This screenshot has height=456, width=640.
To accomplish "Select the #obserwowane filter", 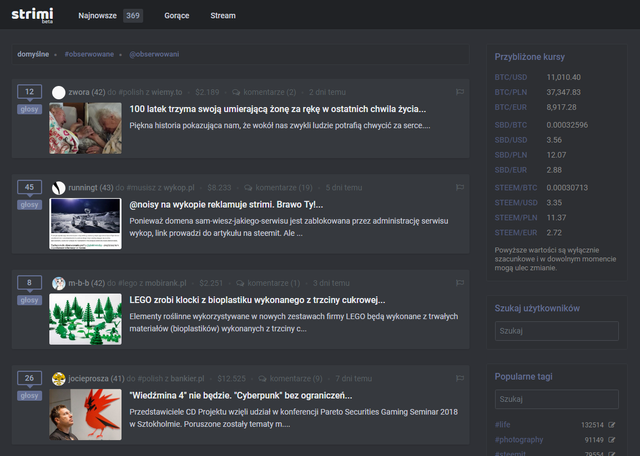I will pos(89,54).
